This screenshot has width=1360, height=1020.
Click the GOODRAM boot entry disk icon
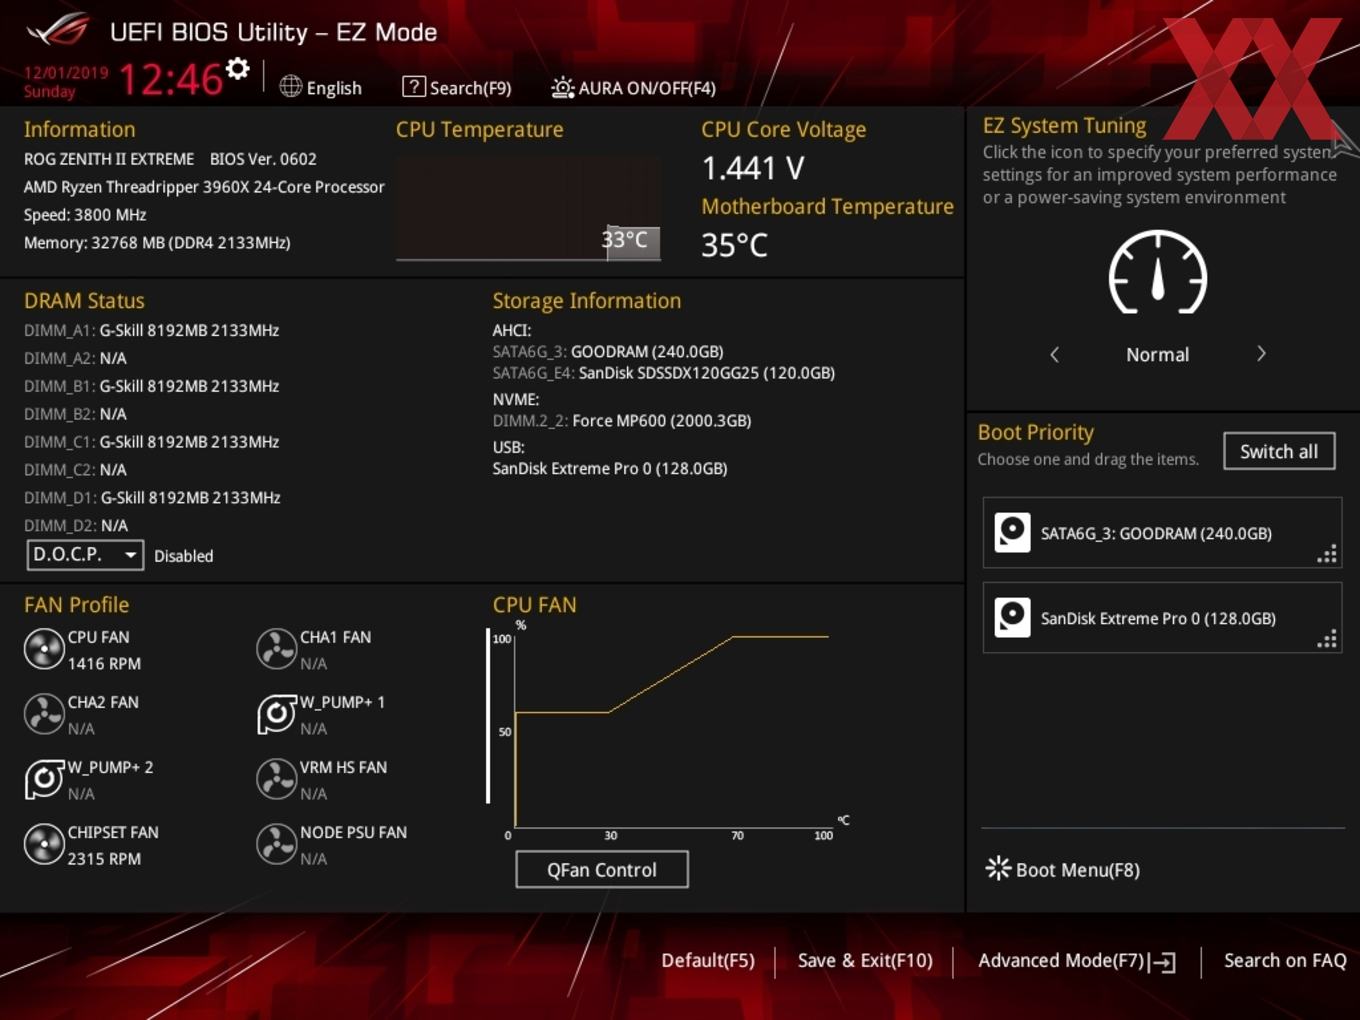pos(1013,533)
